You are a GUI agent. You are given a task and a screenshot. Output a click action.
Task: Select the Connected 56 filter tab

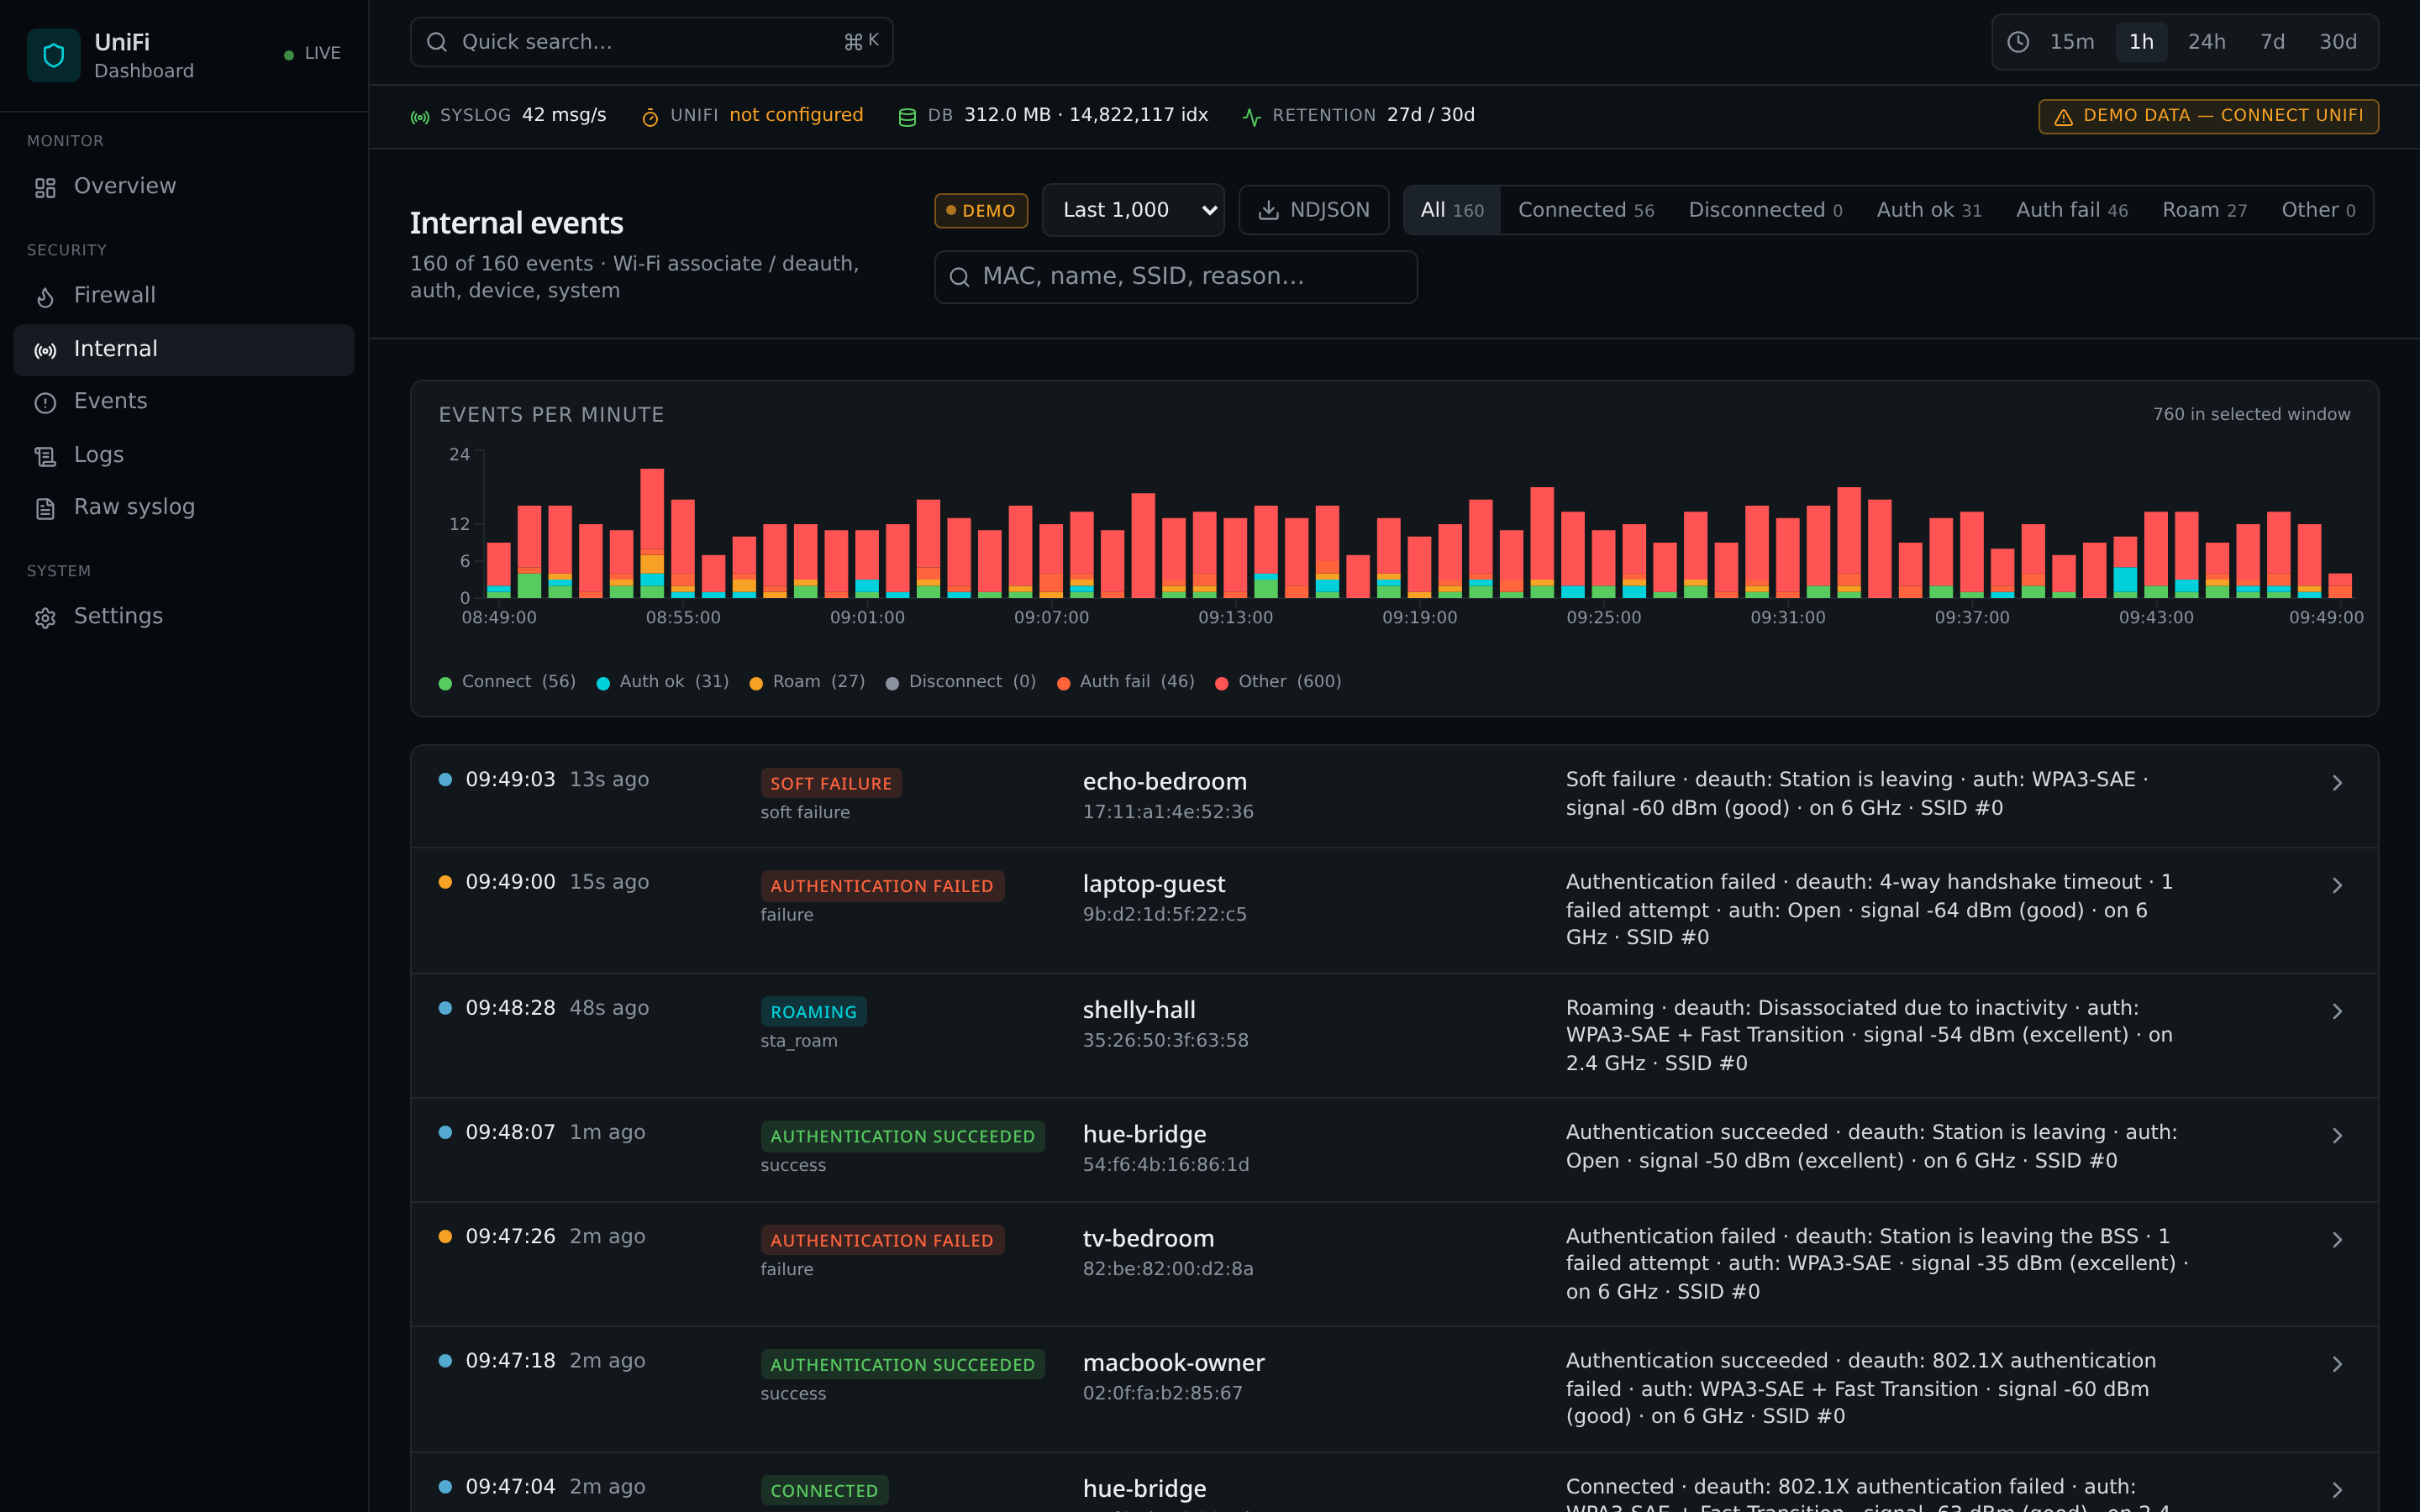click(1586, 210)
